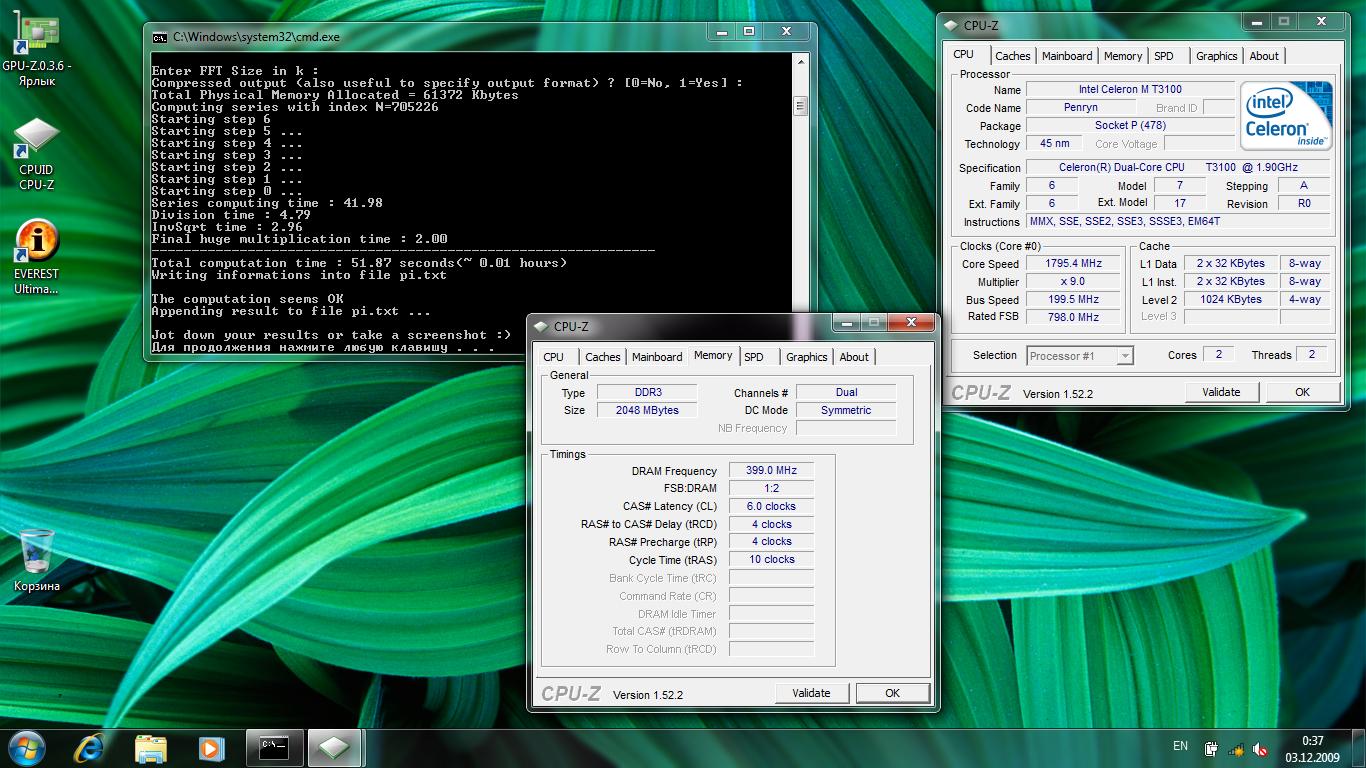Click the Bus Speed 199.5 MHz value
Image resolution: width=1366 pixels, height=768 pixels.
(1073, 300)
